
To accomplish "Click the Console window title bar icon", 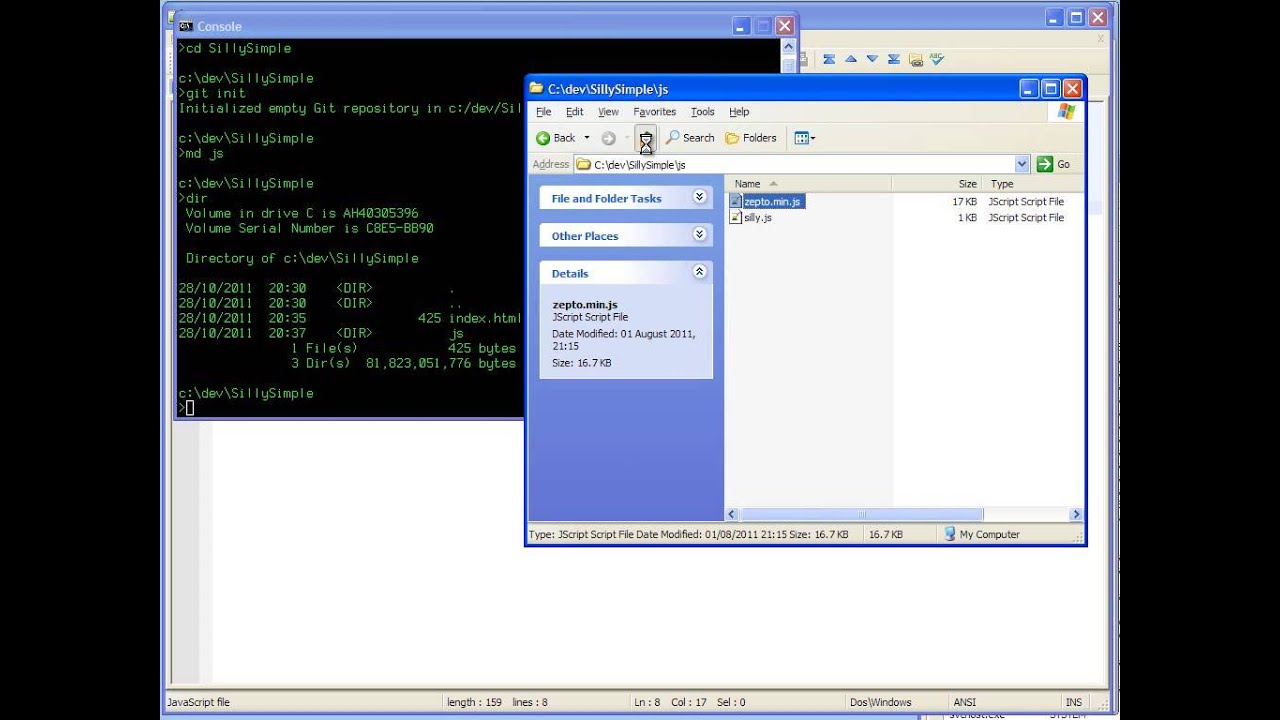I will coord(186,26).
